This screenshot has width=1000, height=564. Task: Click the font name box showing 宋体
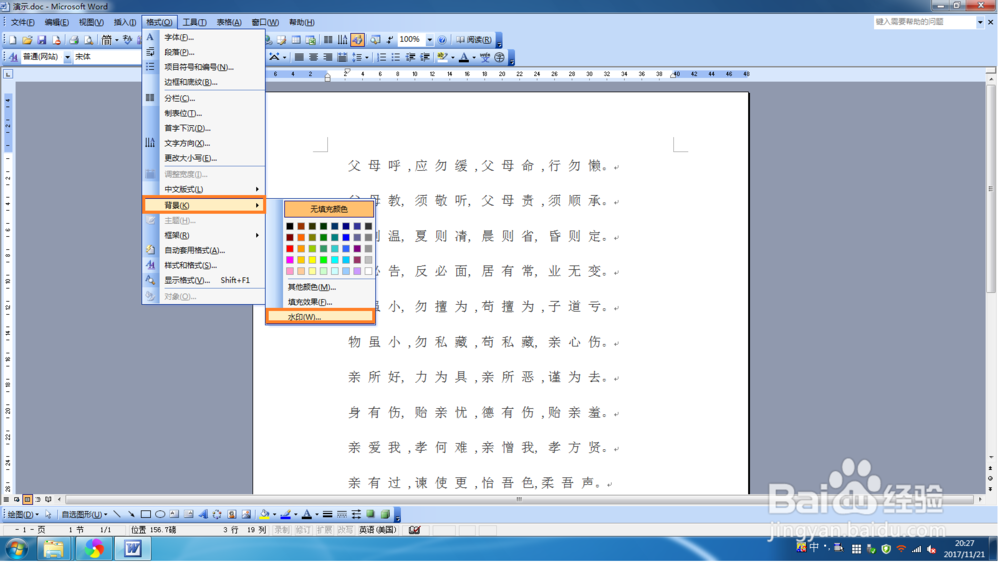(x=105, y=57)
